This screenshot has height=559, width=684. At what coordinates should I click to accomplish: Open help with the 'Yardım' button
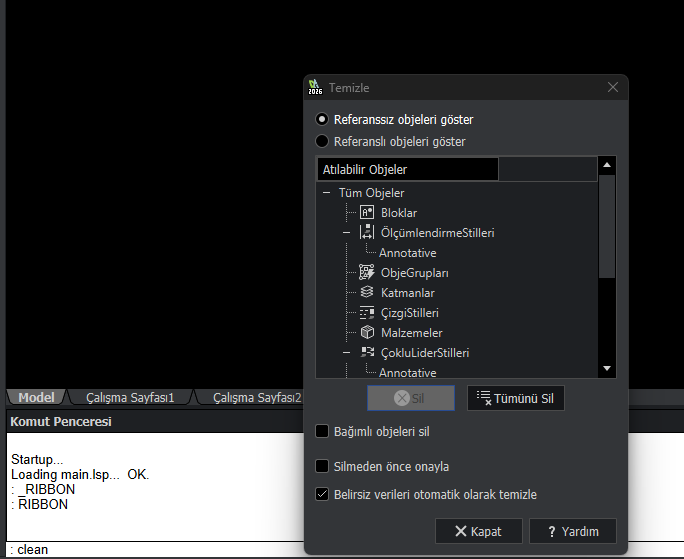pyautogui.click(x=573, y=531)
